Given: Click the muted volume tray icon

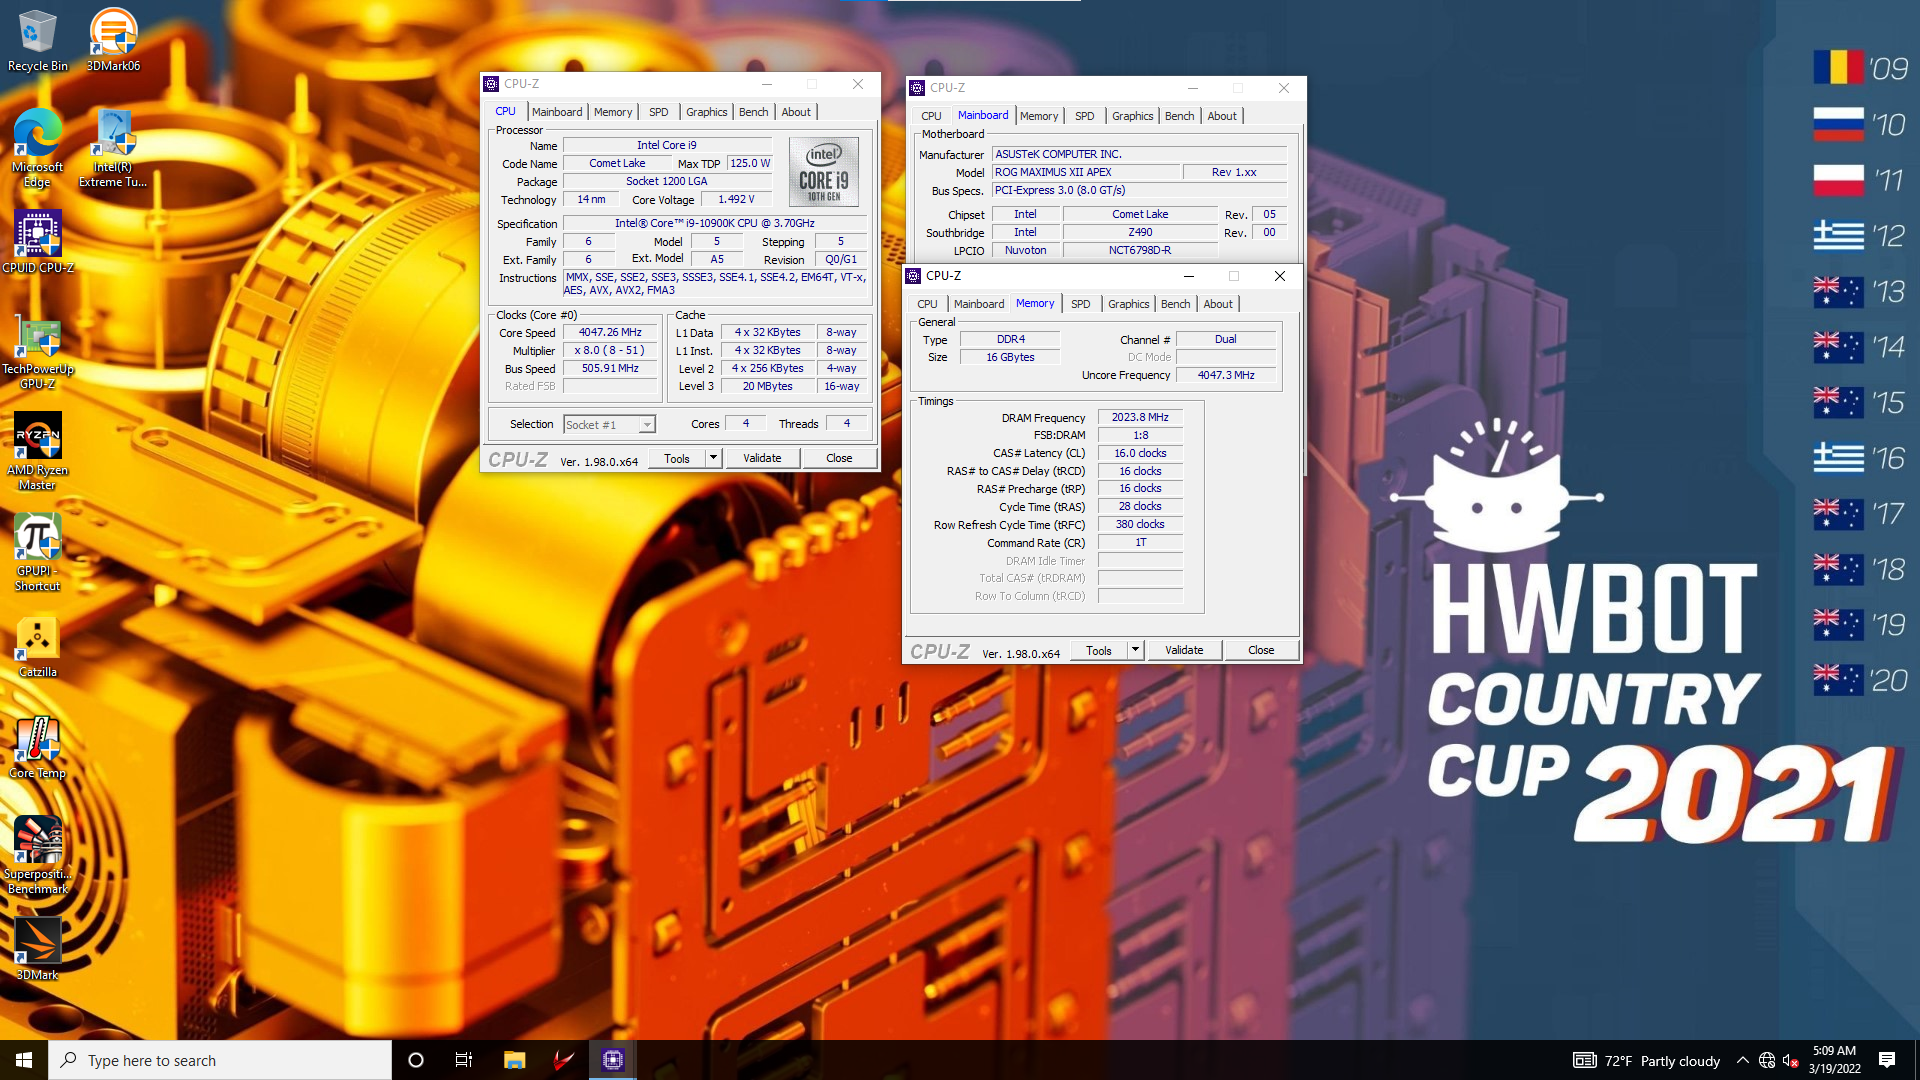Looking at the screenshot, I should pyautogui.click(x=1791, y=1060).
